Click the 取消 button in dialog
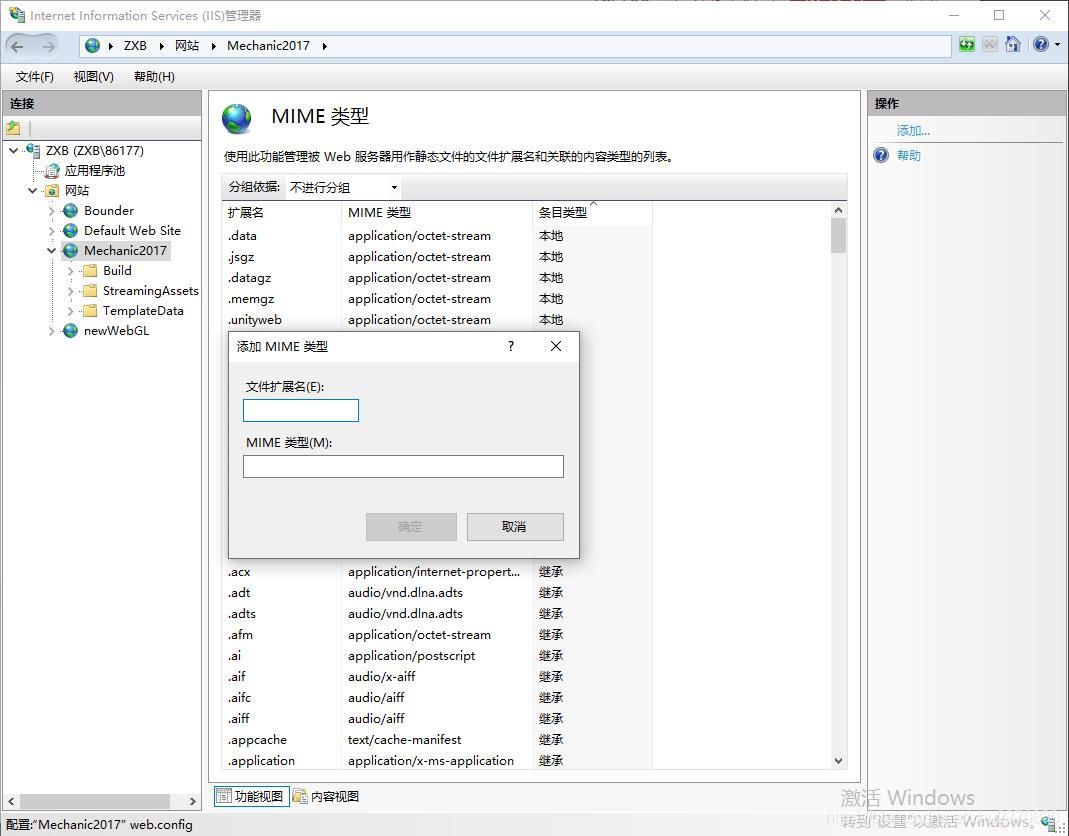This screenshot has width=1069, height=836. click(515, 526)
